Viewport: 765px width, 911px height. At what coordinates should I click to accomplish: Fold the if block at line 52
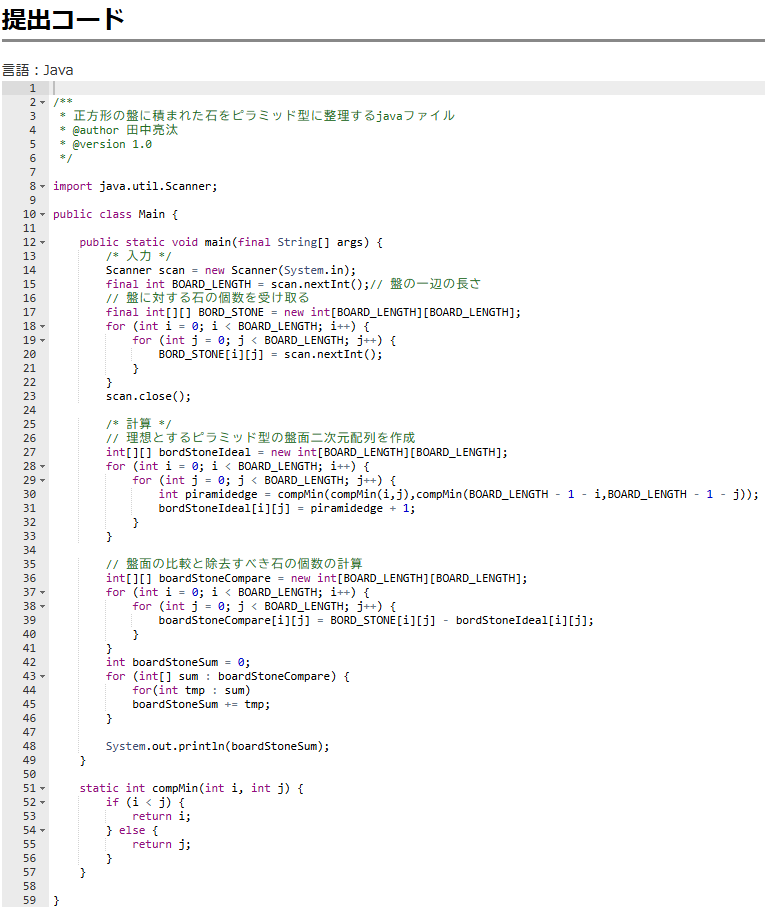(43, 802)
